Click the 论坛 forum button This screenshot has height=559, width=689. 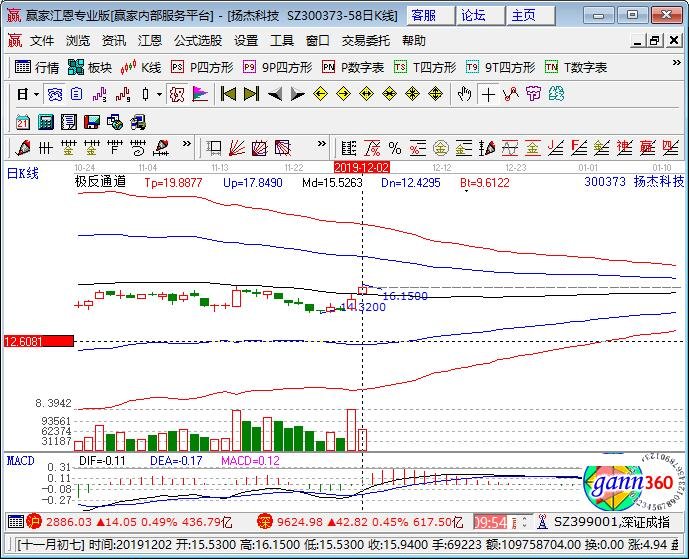[480, 15]
